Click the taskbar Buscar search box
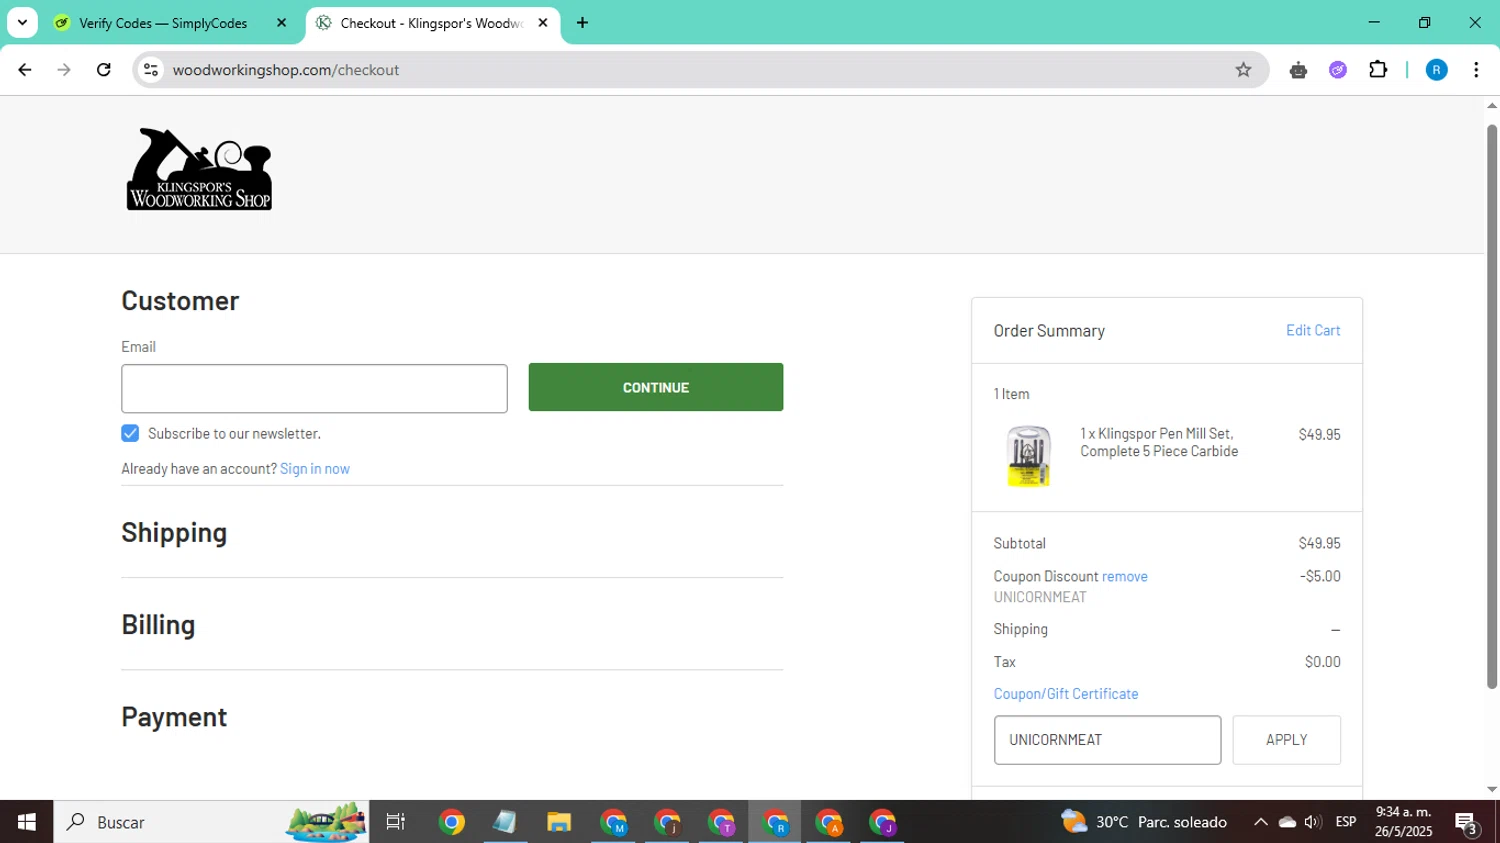The image size is (1500, 843). click(211, 822)
